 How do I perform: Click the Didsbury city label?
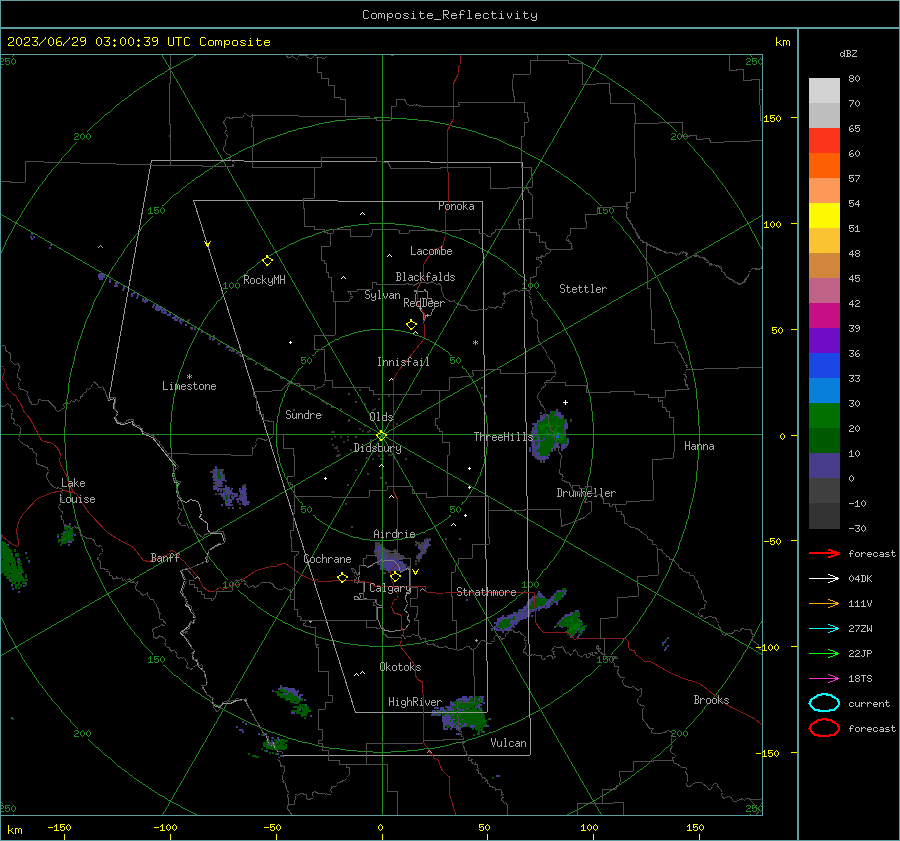pos(377,448)
